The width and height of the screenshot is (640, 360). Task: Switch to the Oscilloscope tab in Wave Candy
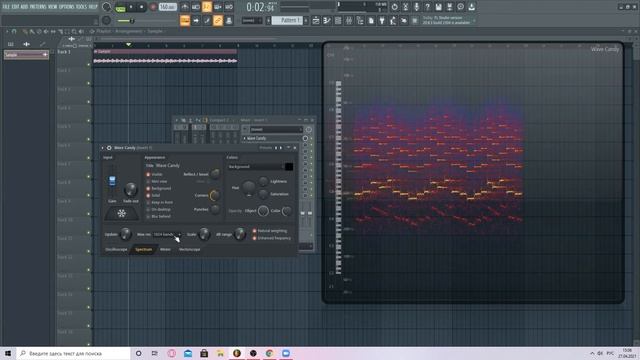pos(116,249)
